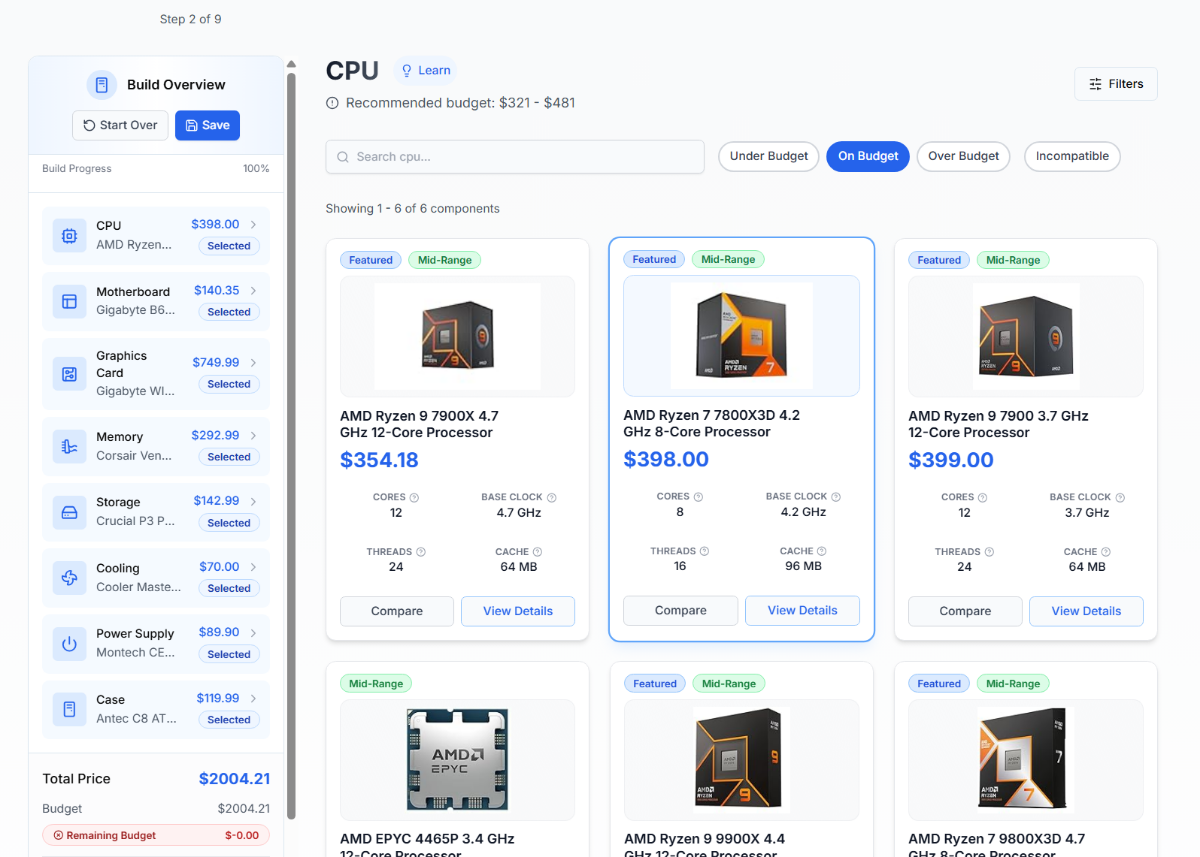
Task: Toggle the Over Budget filter
Action: coord(963,156)
